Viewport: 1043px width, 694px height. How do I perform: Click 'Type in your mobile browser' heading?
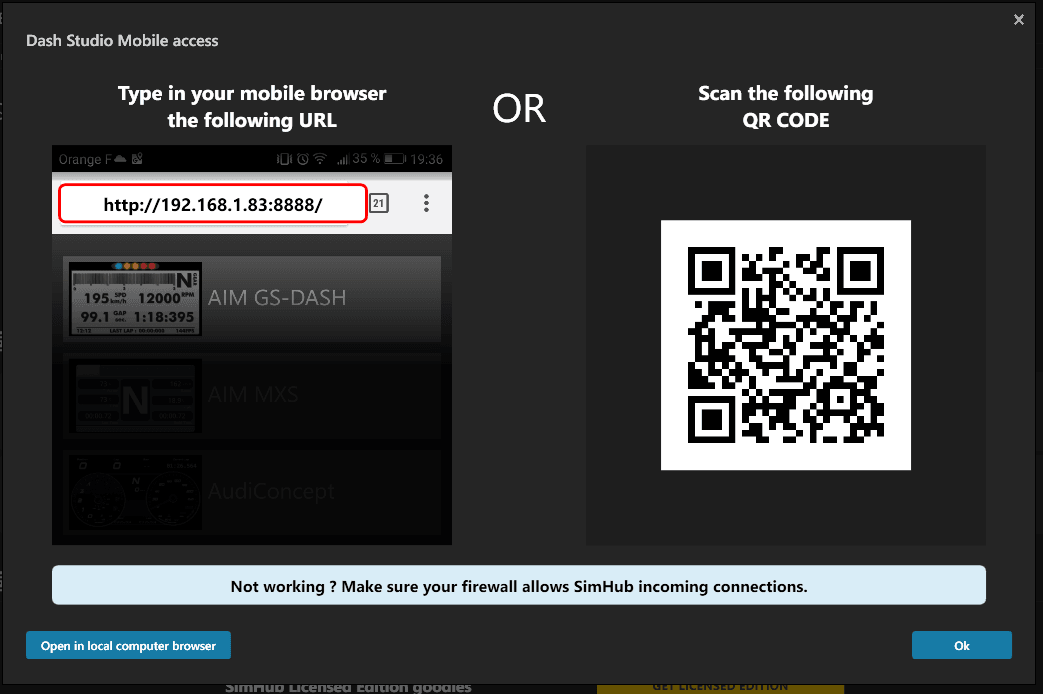click(x=252, y=106)
